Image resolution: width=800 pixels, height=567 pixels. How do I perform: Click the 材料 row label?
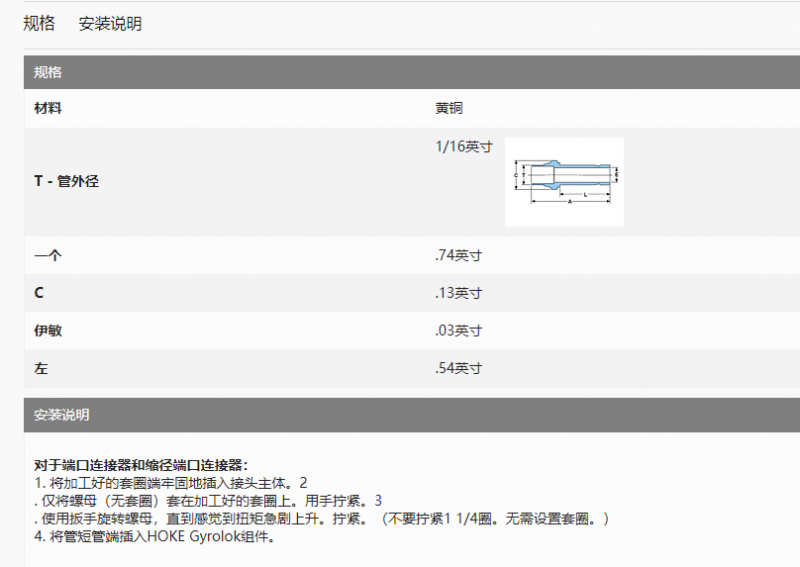48,108
